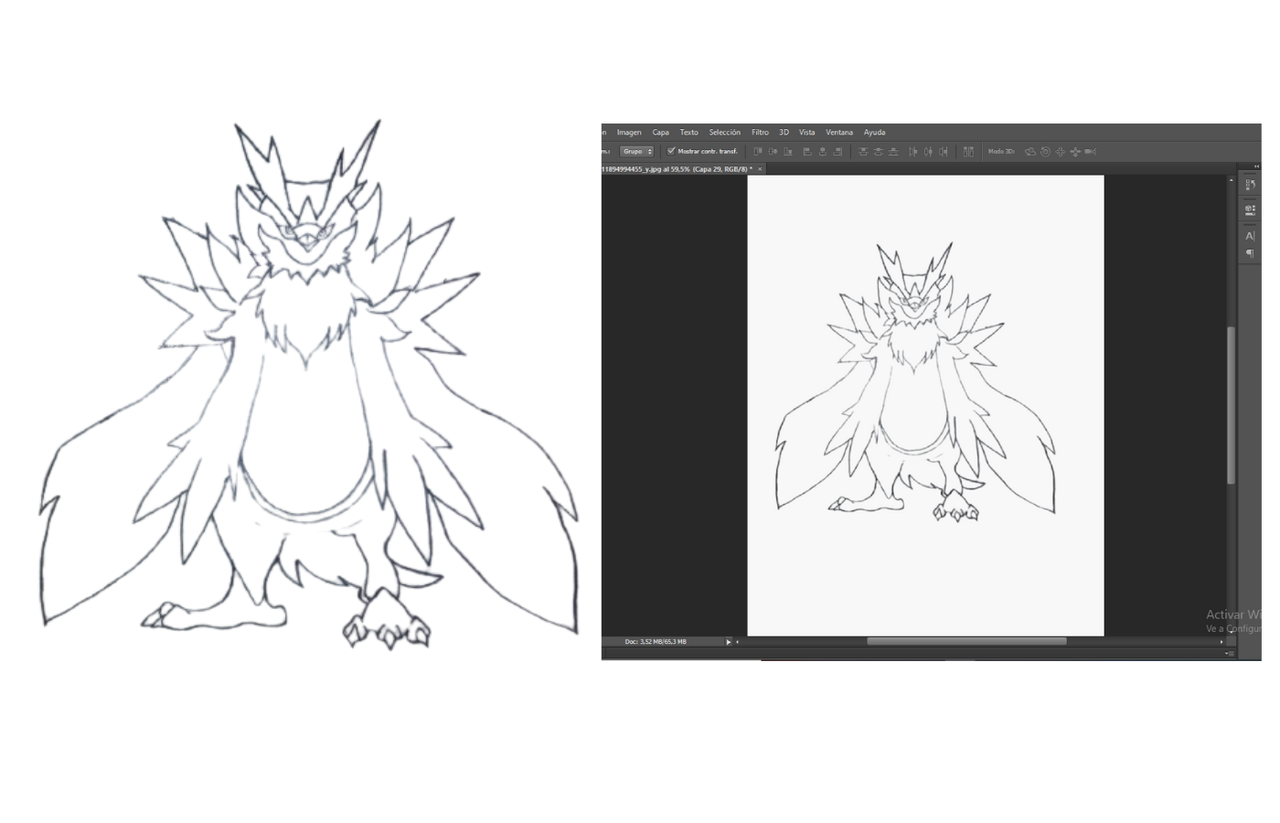Select the 3D rotate mode icon
The image size is (1280, 823).
[1030, 151]
